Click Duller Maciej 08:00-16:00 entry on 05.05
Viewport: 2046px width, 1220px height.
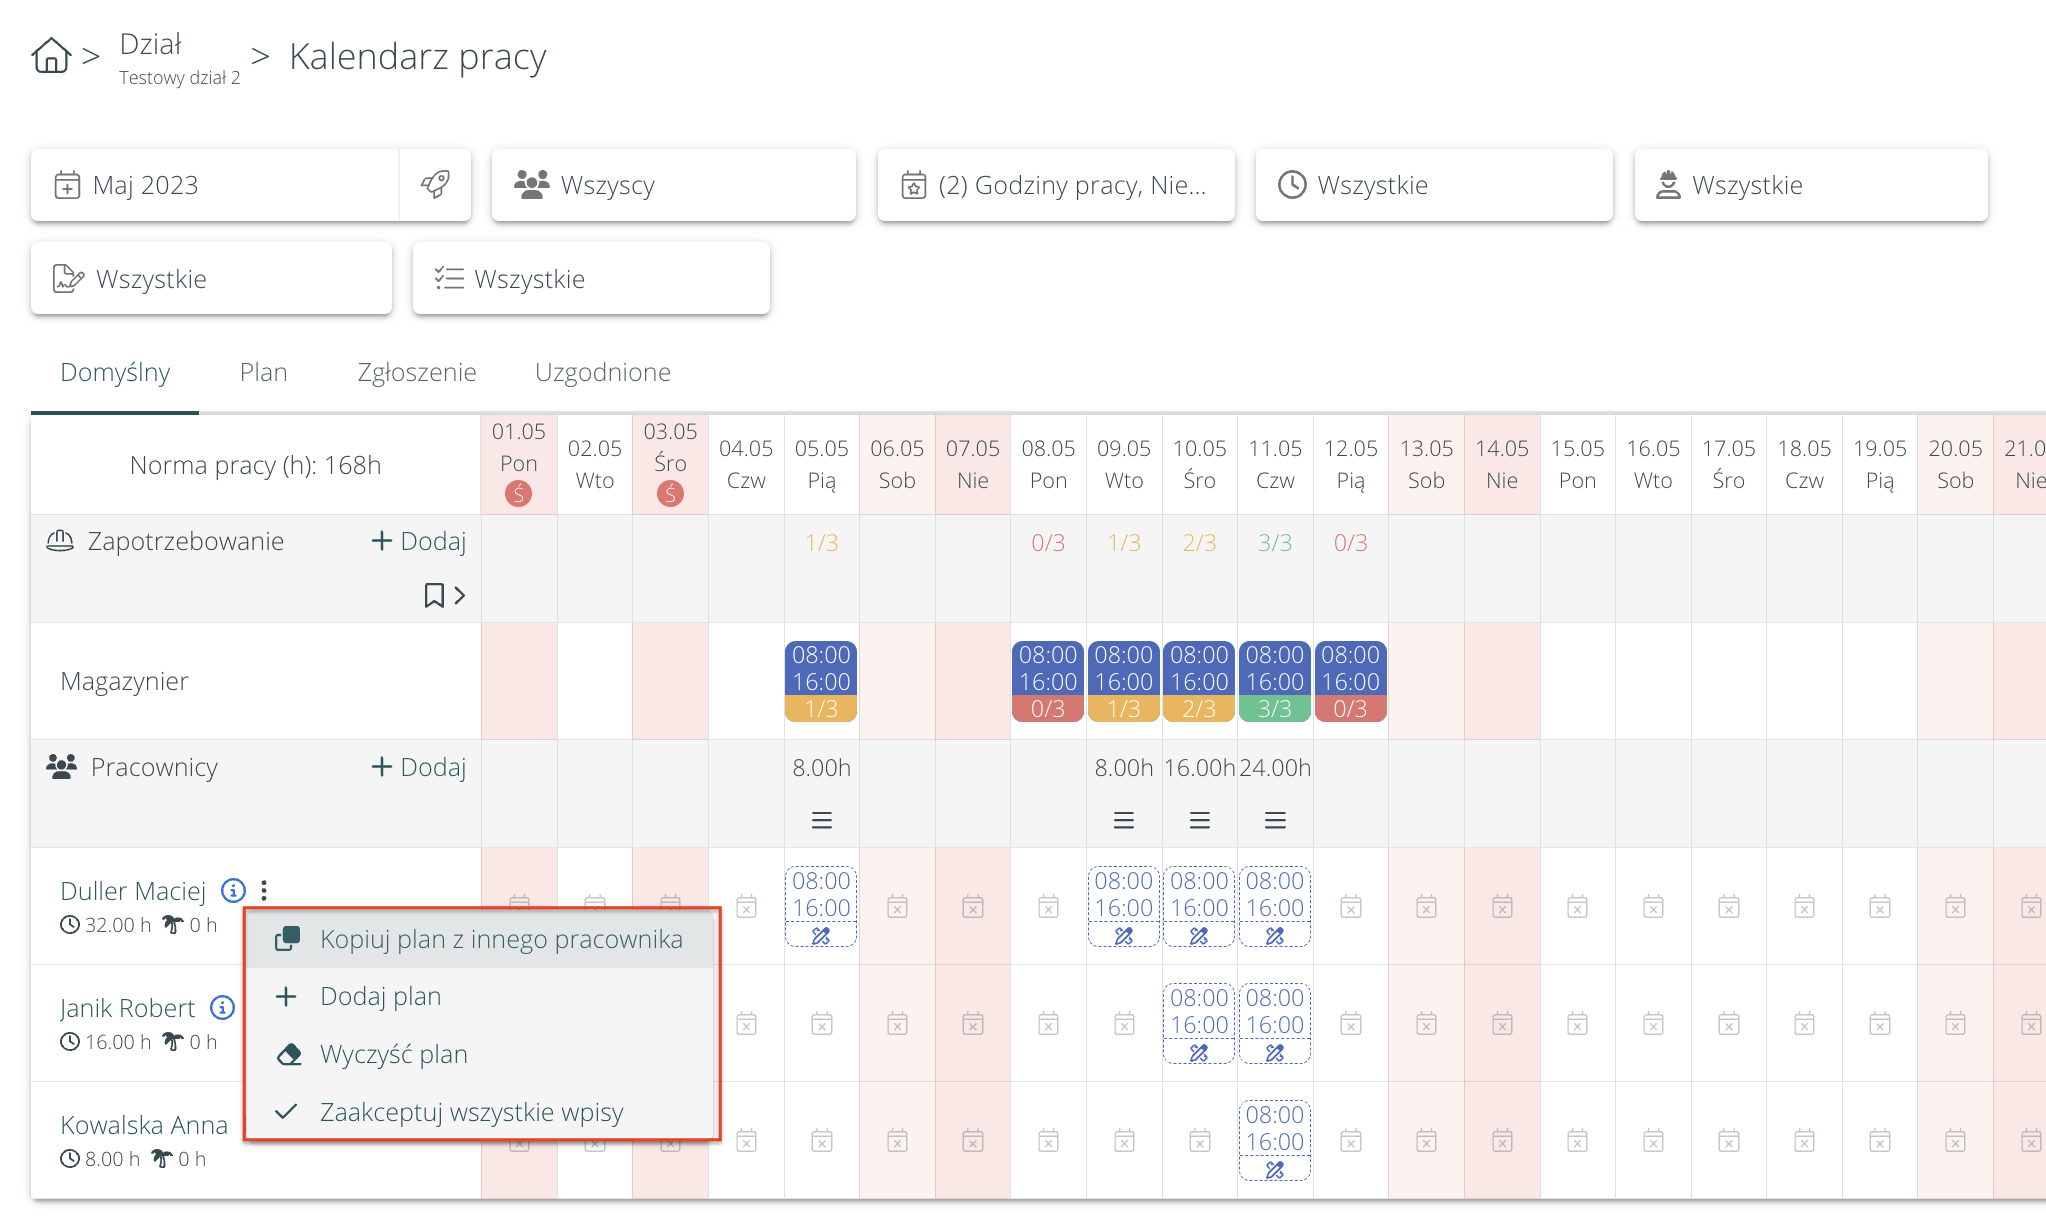821,895
